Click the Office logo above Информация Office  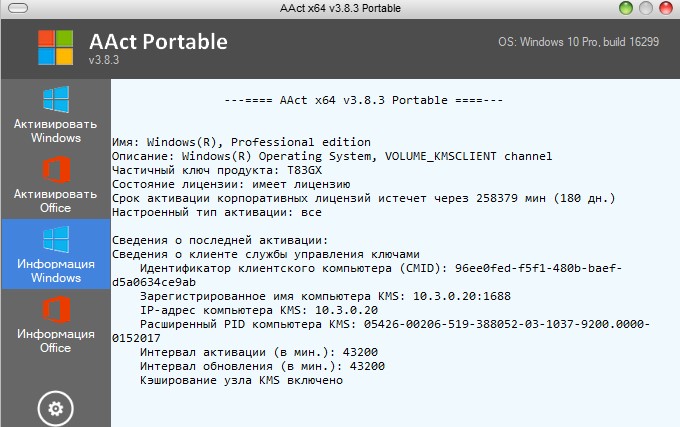tap(55, 310)
